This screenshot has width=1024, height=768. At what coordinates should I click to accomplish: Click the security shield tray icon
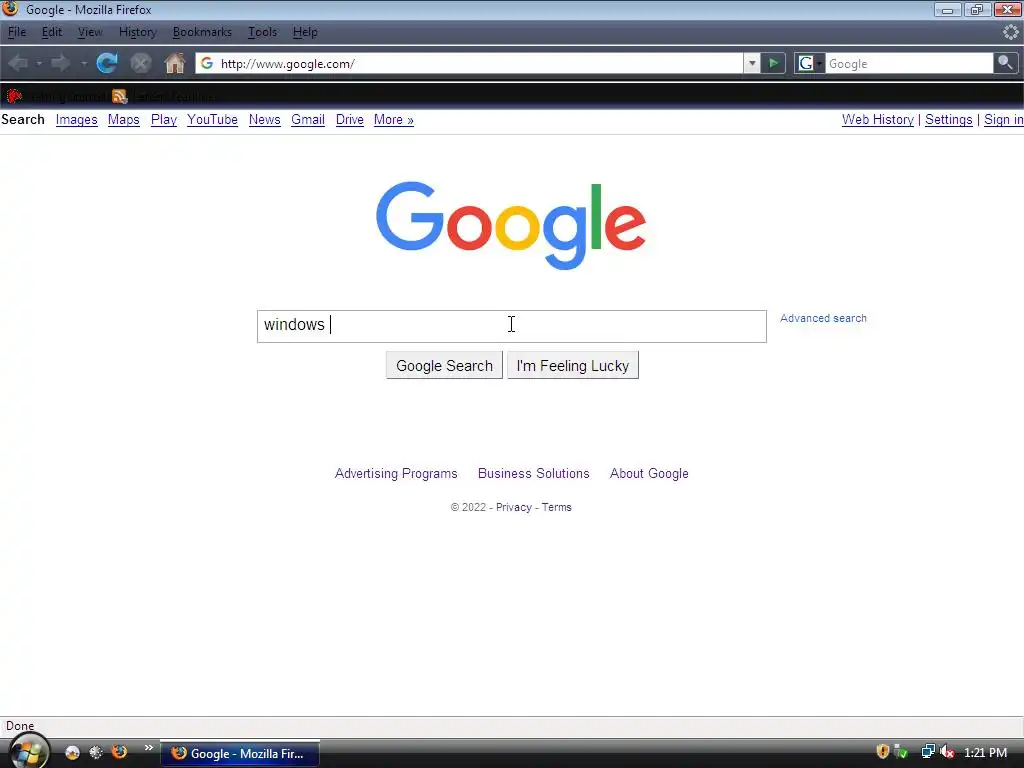tap(882, 752)
